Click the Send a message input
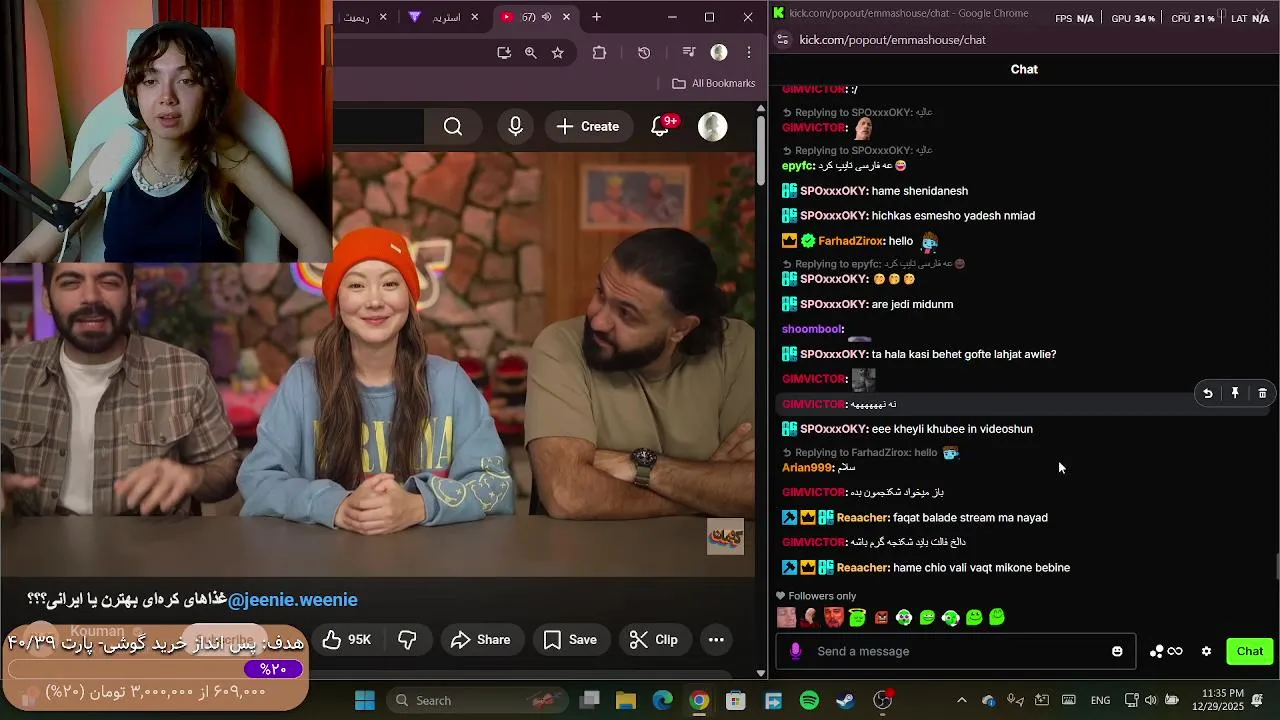 955,651
